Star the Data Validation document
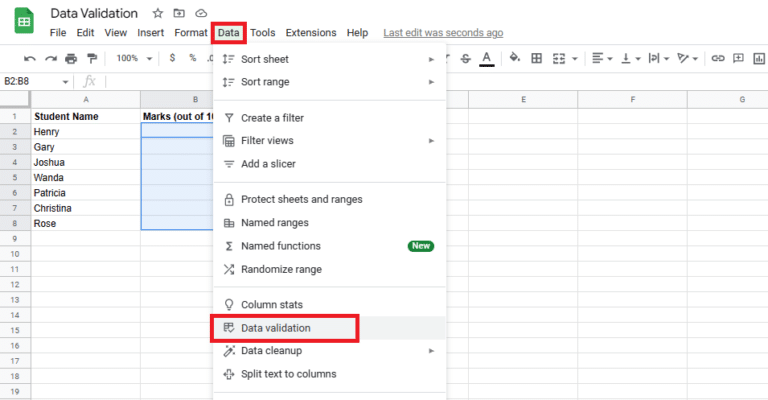 [x=158, y=13]
